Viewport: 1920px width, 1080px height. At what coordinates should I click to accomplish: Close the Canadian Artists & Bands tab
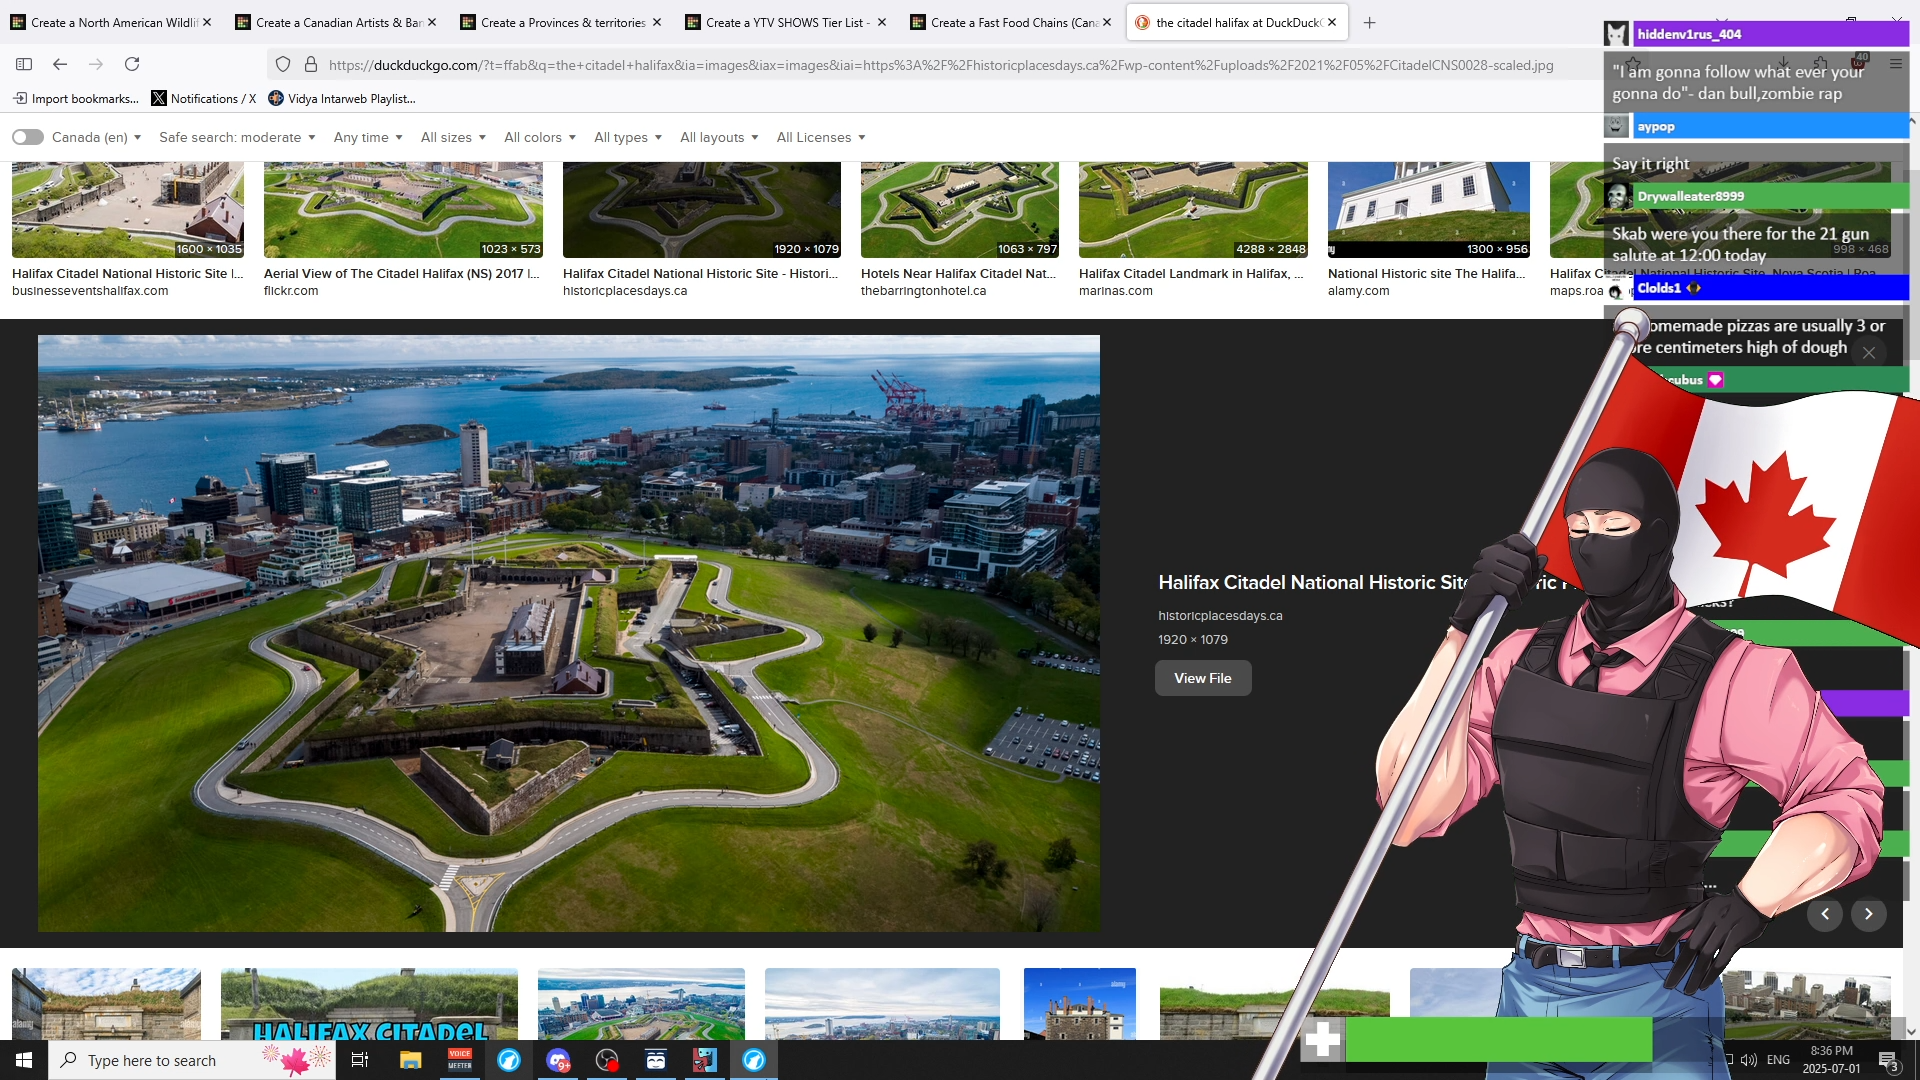[432, 22]
